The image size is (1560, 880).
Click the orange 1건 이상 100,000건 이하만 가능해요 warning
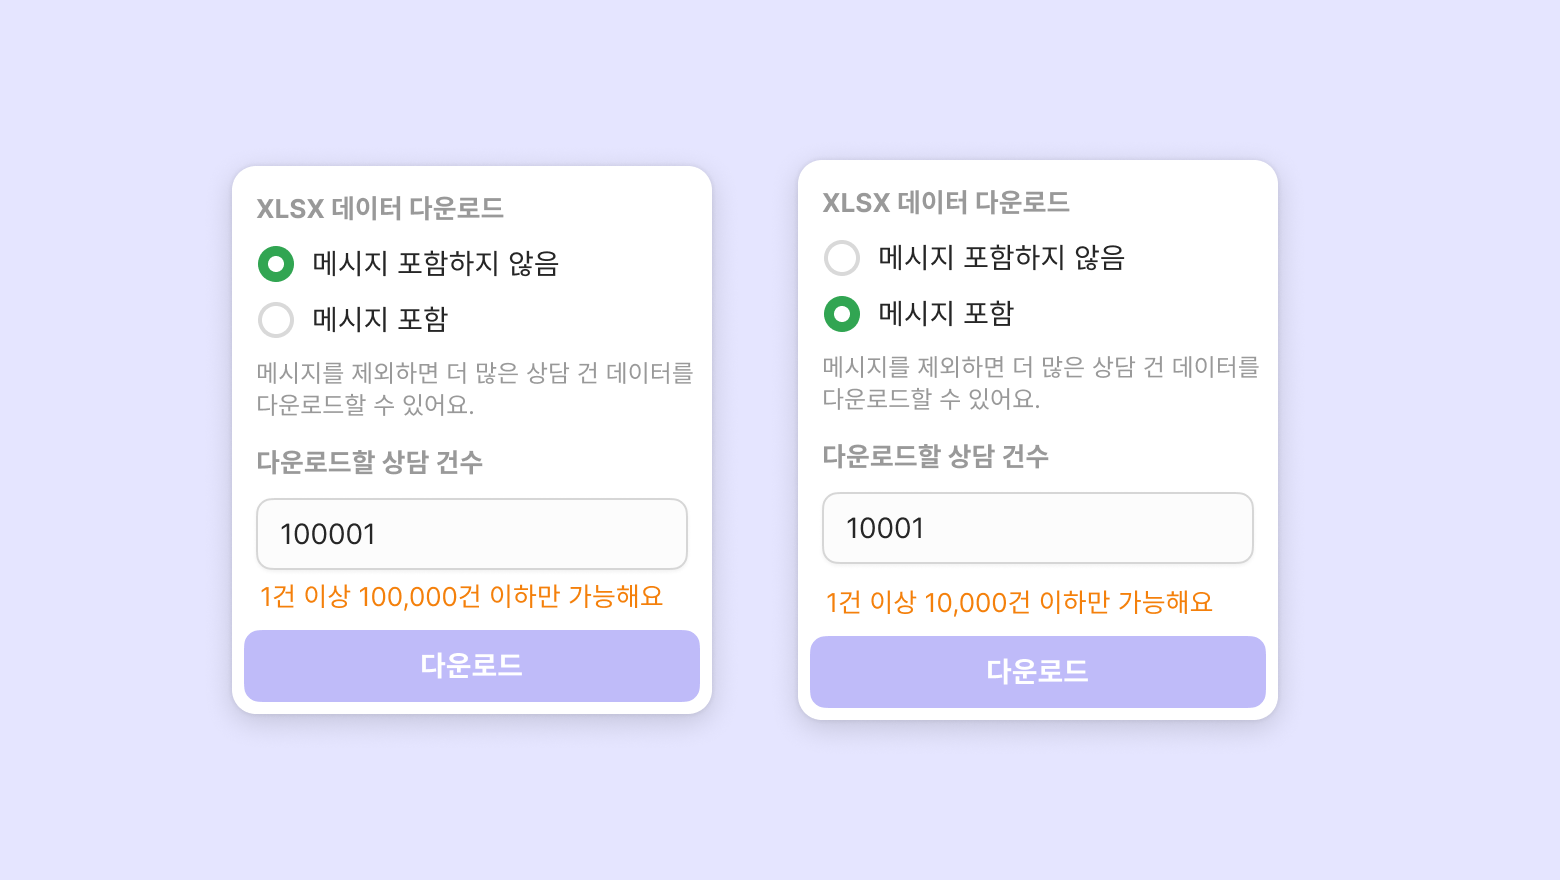pos(461,597)
